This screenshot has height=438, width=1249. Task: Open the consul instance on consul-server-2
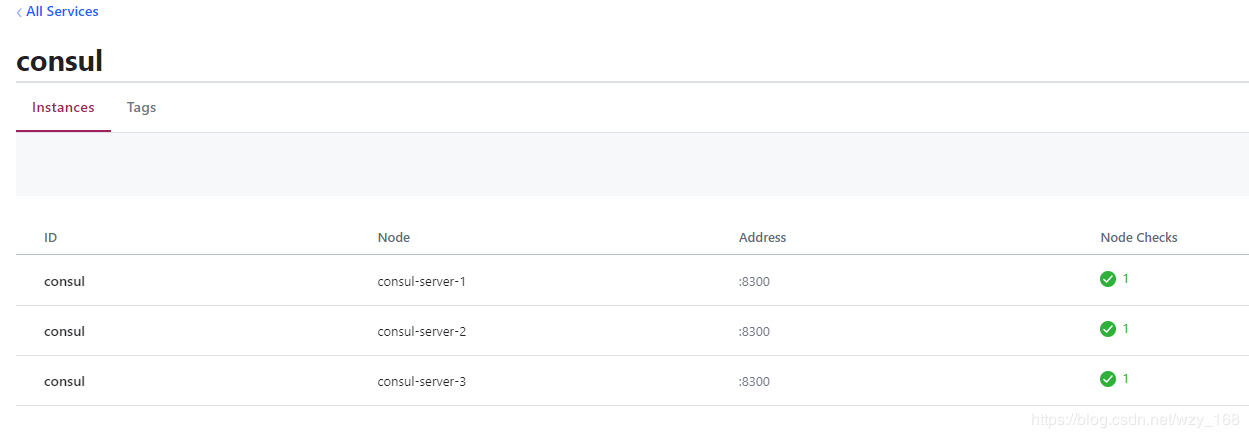[x=64, y=331]
